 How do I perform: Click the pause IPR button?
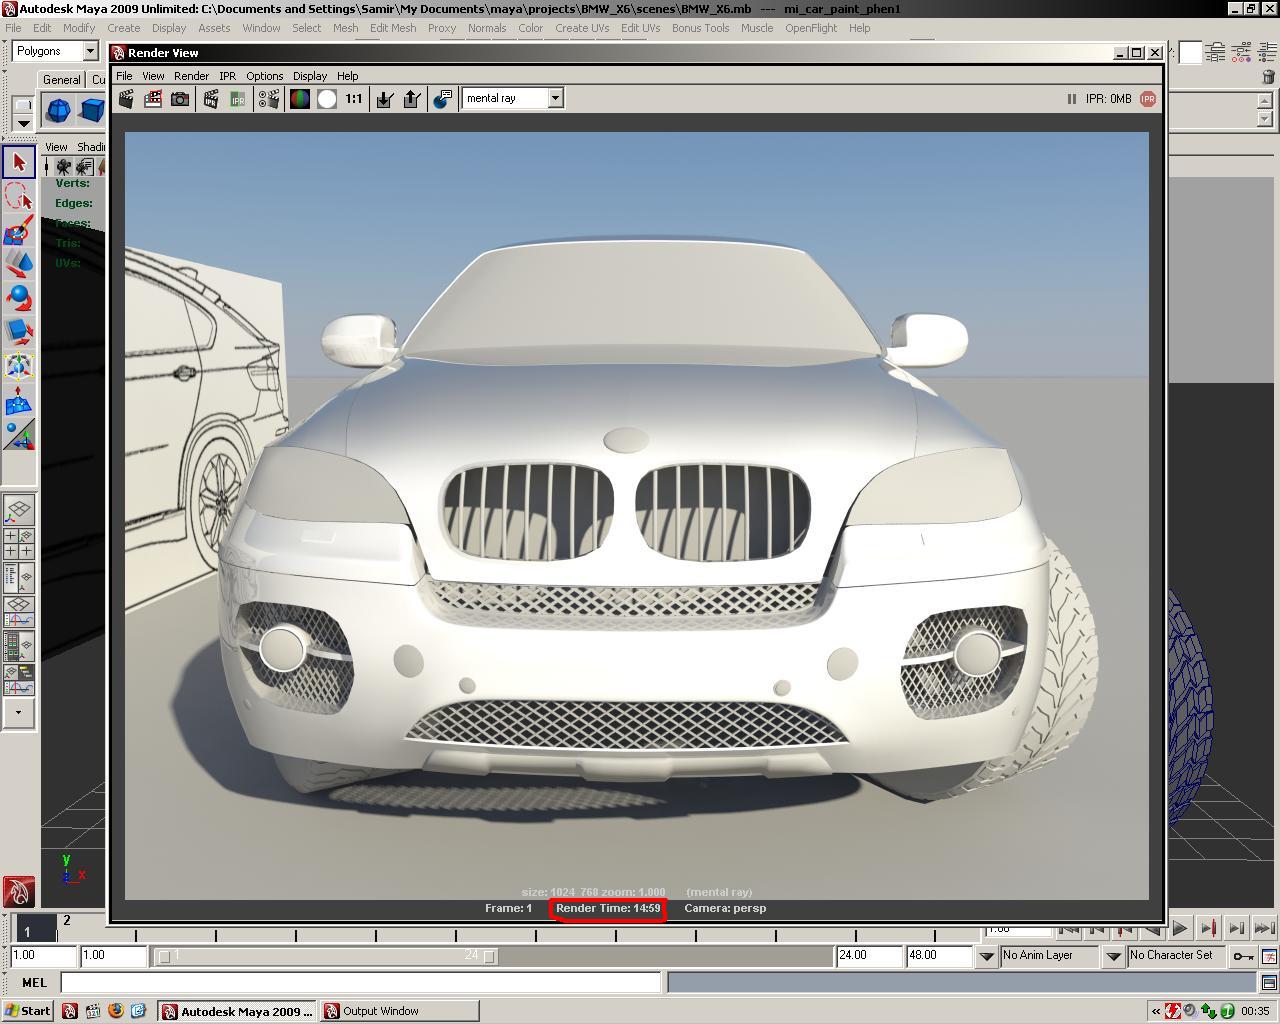tap(1071, 99)
